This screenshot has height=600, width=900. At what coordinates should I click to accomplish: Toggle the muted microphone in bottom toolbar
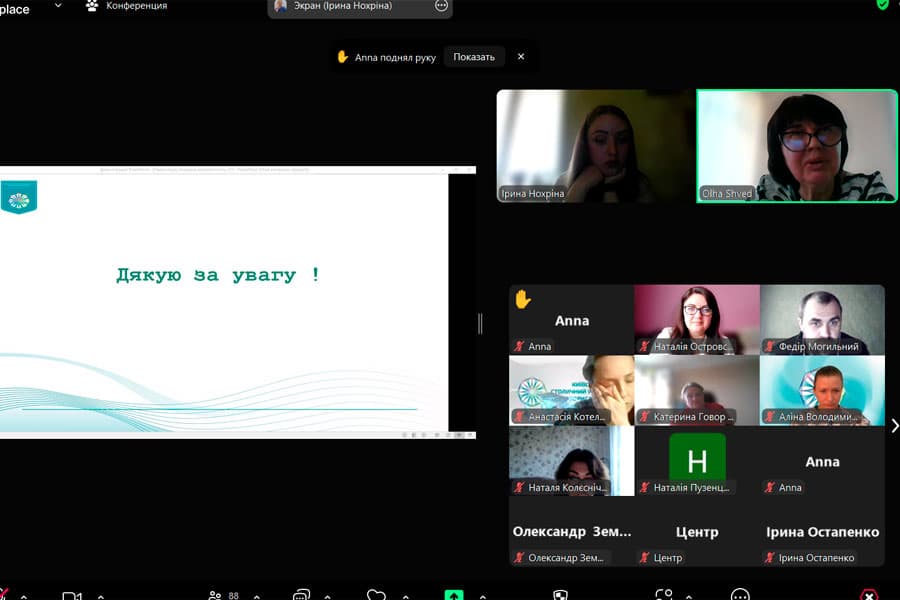point(4,596)
